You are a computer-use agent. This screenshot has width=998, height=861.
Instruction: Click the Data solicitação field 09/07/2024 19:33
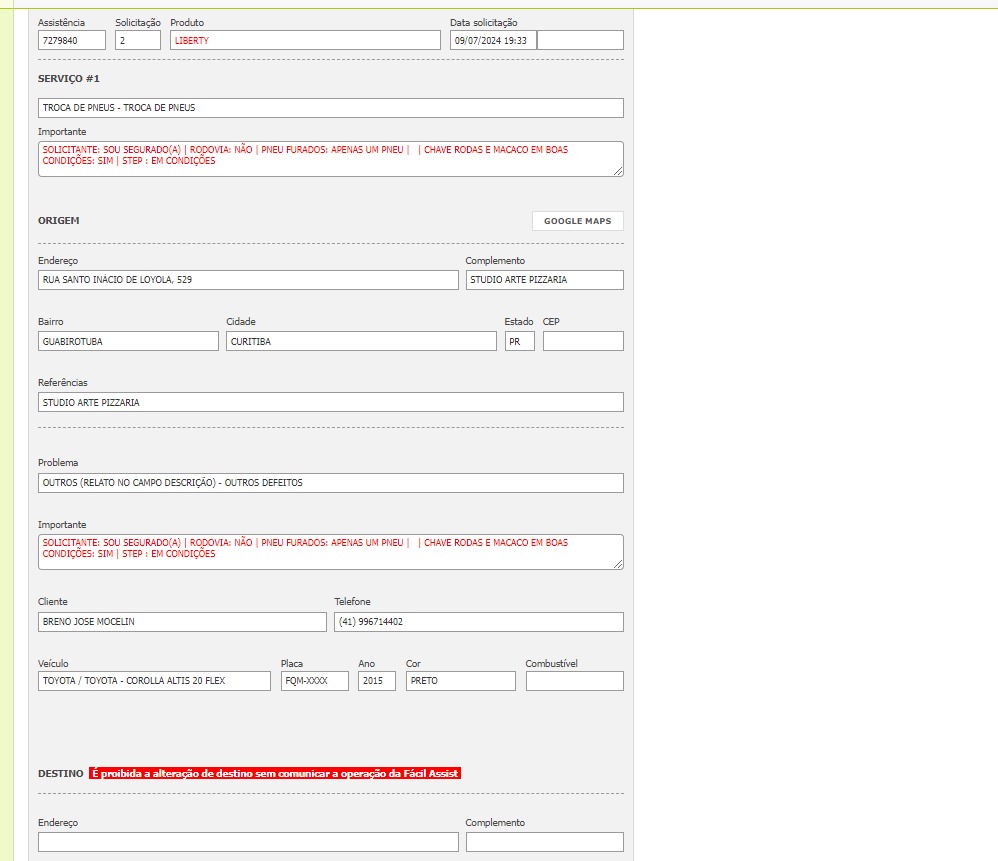click(493, 40)
